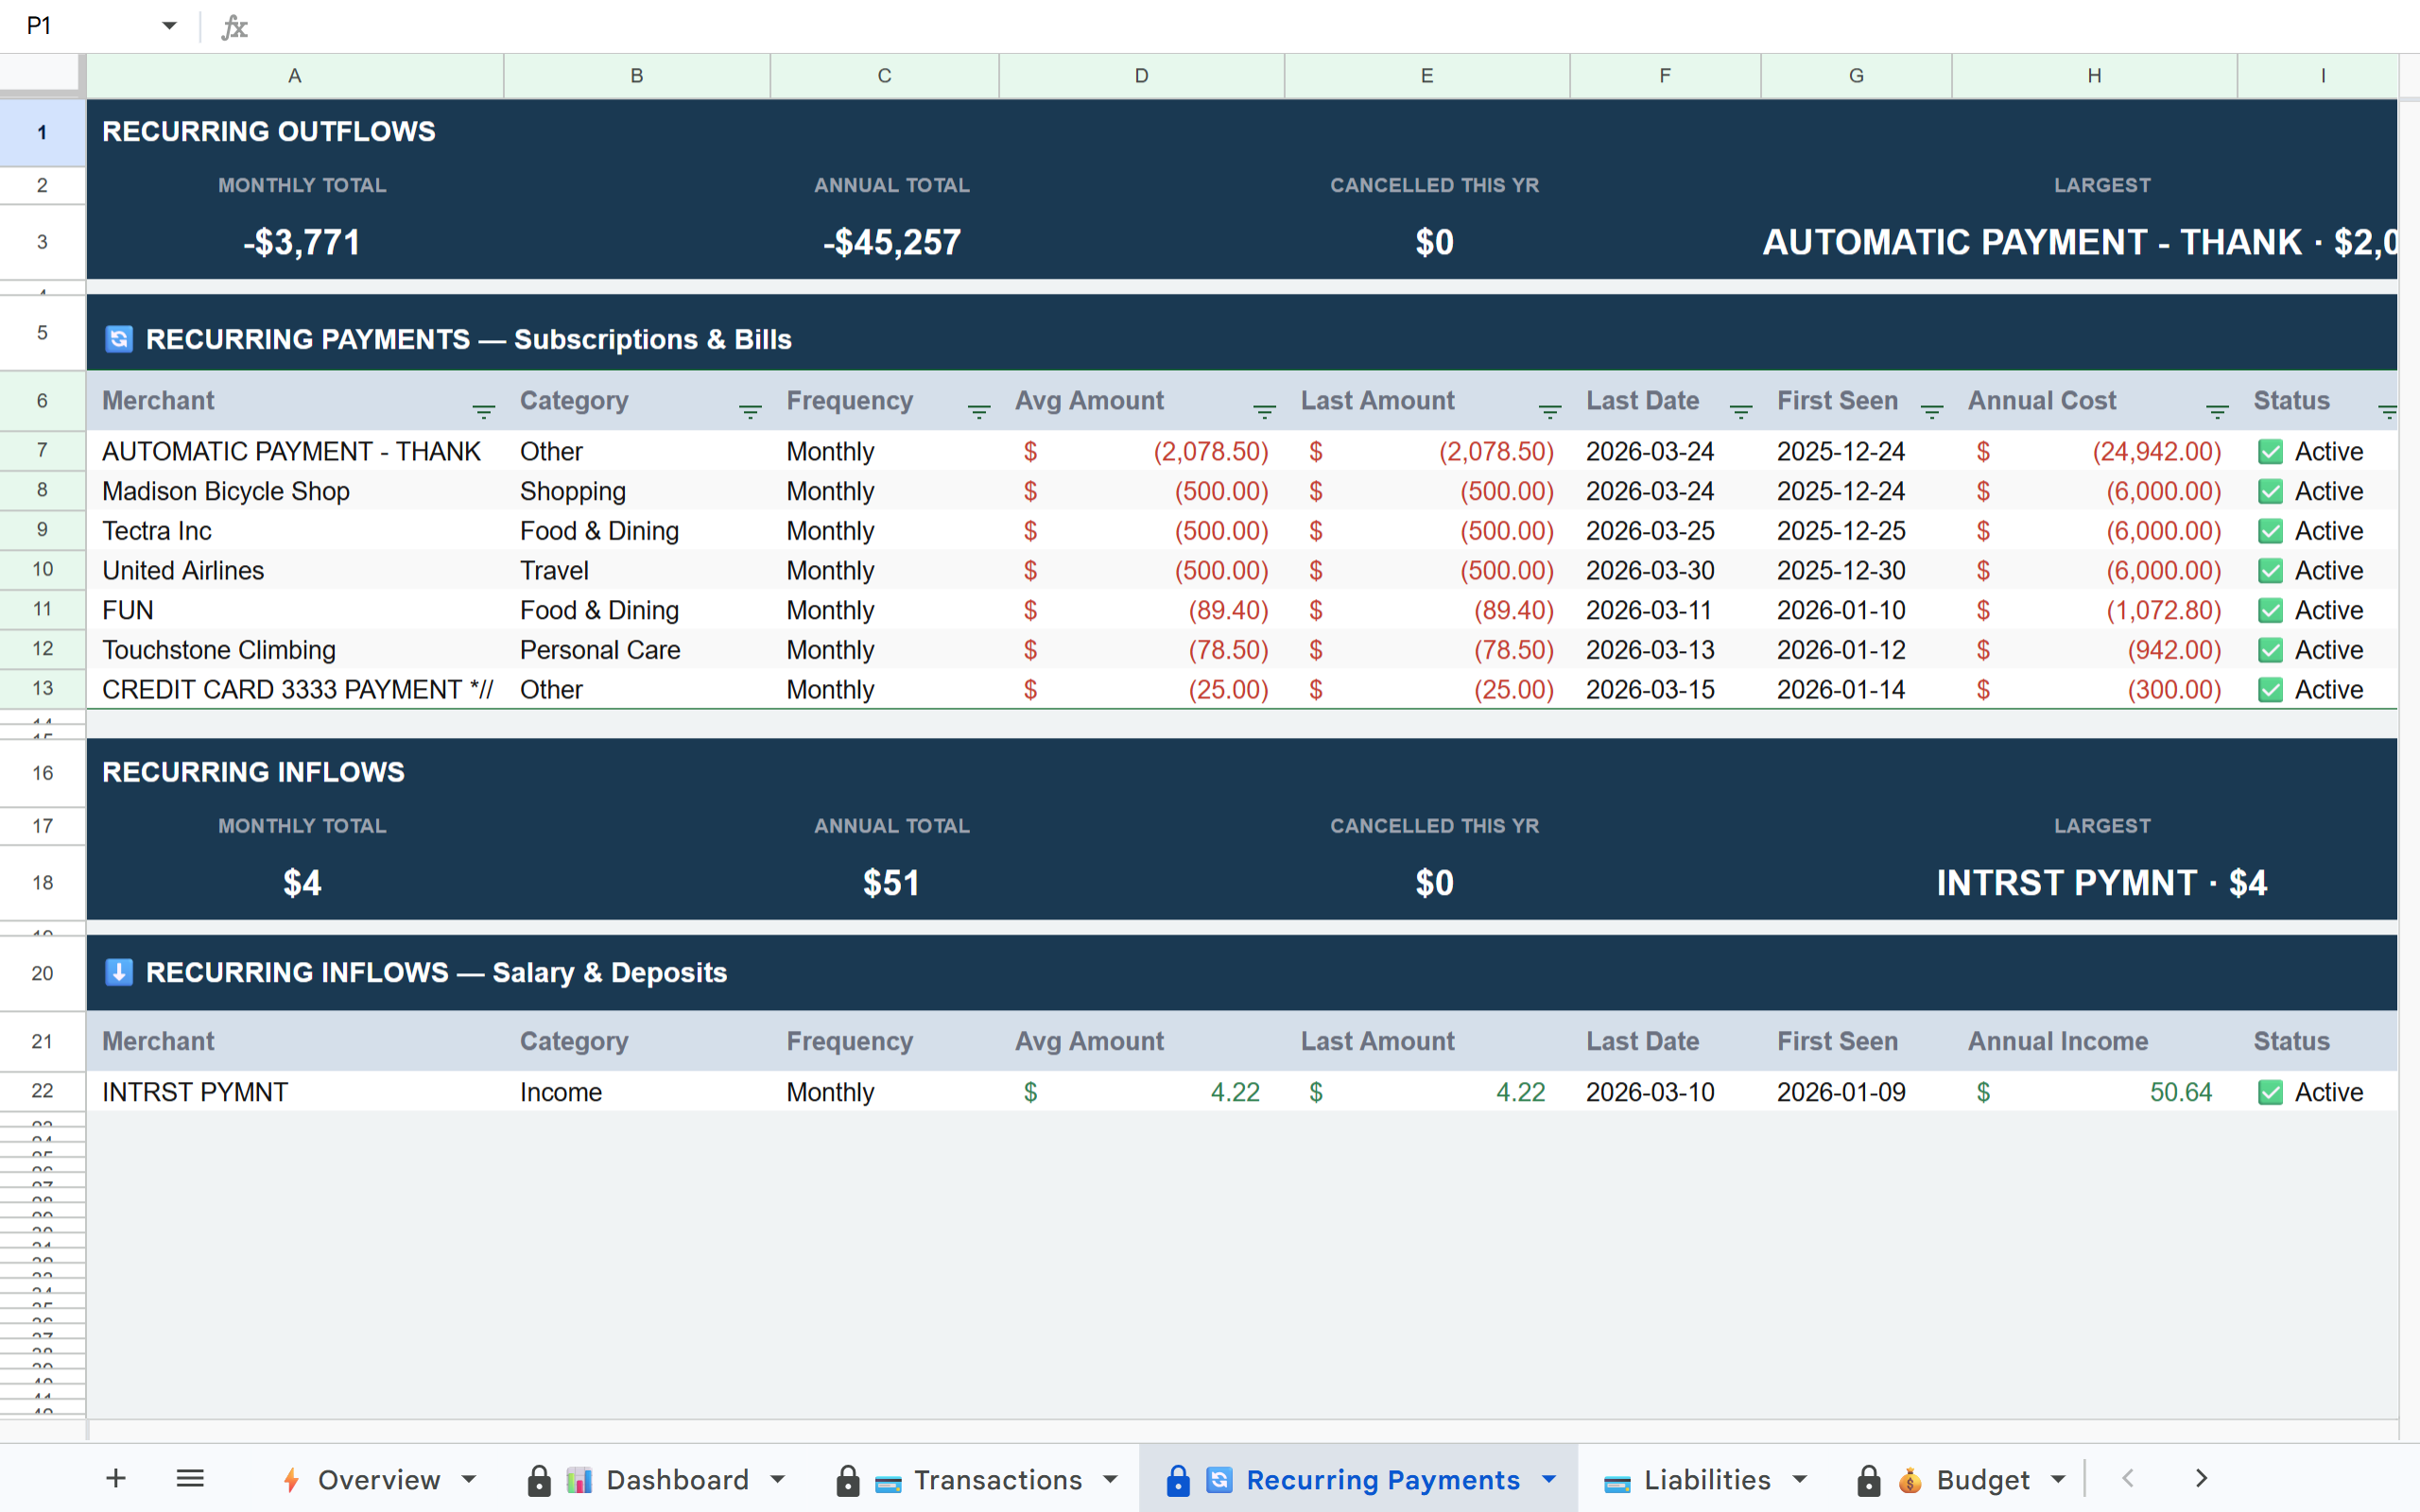The height and width of the screenshot is (1512, 2420).
Task: Toggle the Active checkbox for United Airlines
Action: tap(2271, 570)
